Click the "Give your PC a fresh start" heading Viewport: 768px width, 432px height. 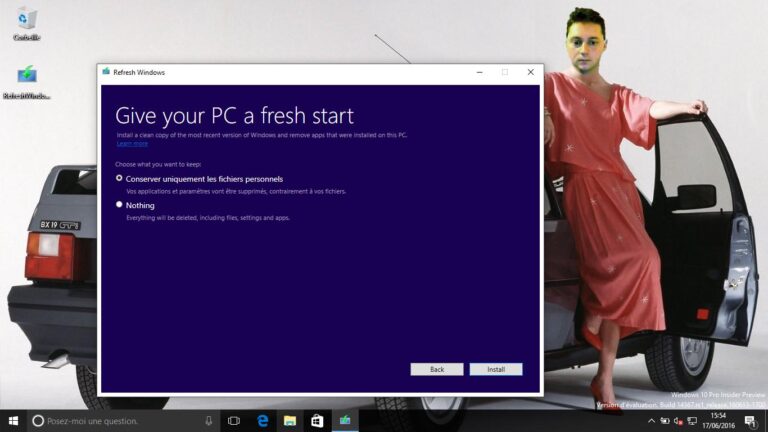tap(234, 116)
